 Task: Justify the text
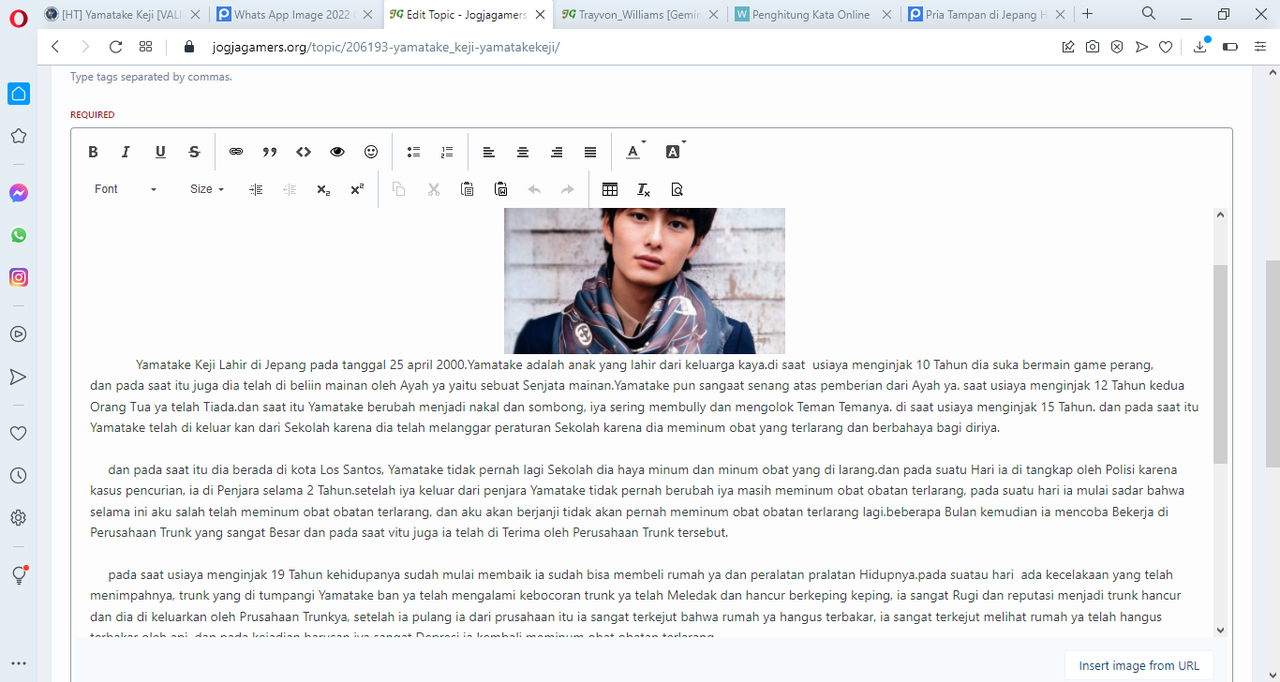pyautogui.click(x=590, y=152)
